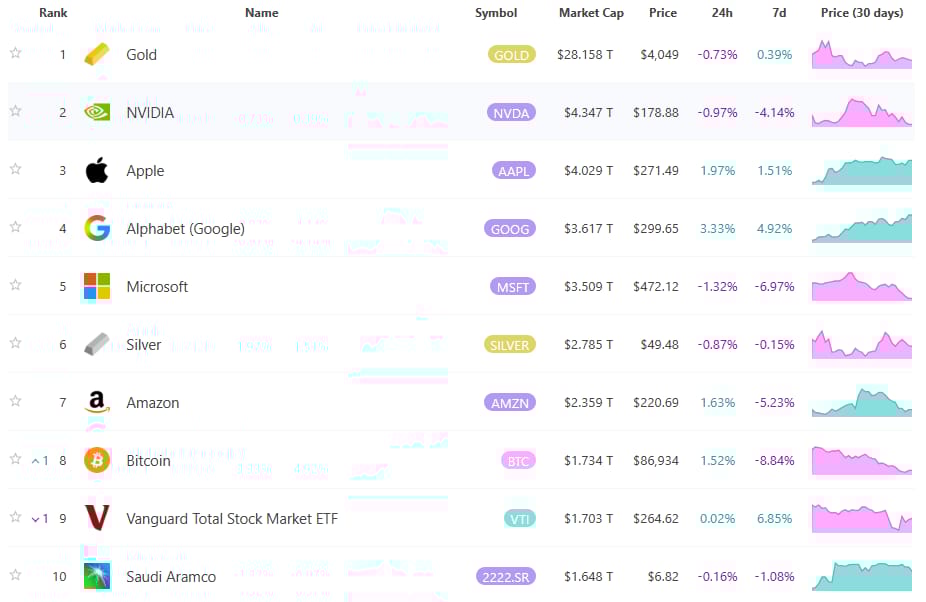This screenshot has height=602, width=926.
Task: Click the rank-up arrow beside Bitcoin
Action: pos(36,460)
